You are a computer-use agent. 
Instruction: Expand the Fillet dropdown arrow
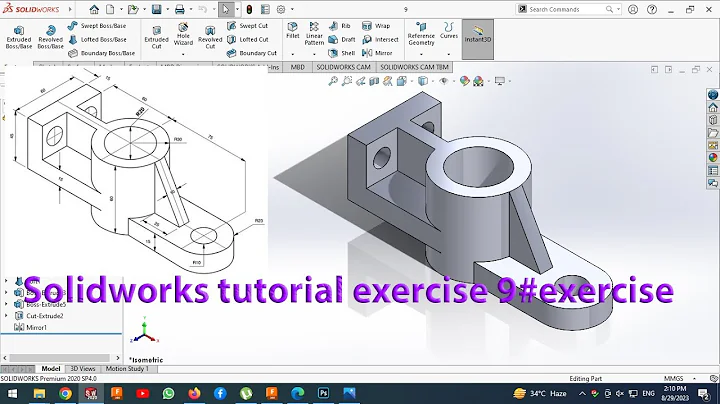[x=292, y=54]
